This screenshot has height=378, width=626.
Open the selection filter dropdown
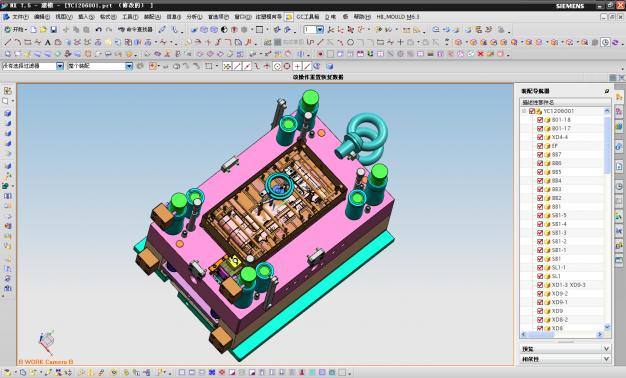(x=60, y=66)
